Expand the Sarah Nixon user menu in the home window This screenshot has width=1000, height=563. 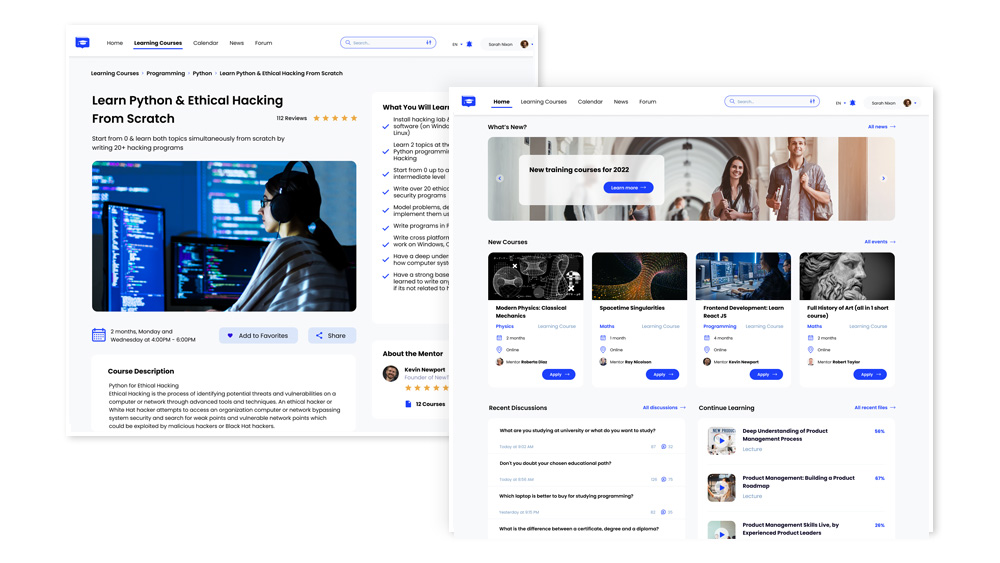915,102
